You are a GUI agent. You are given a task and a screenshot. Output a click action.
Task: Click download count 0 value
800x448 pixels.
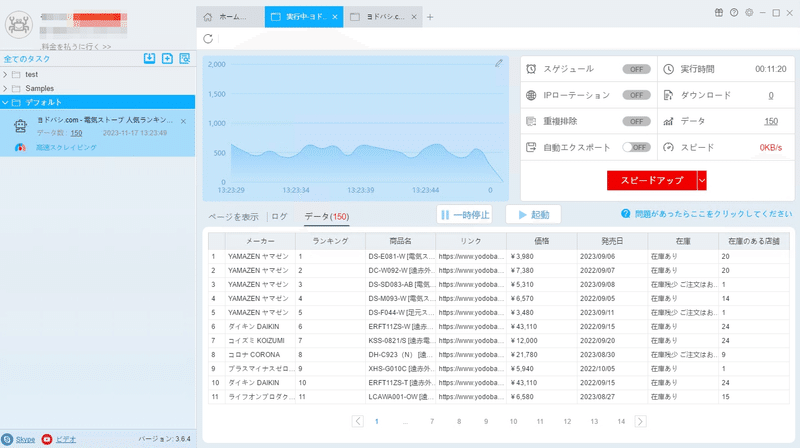(x=770, y=95)
